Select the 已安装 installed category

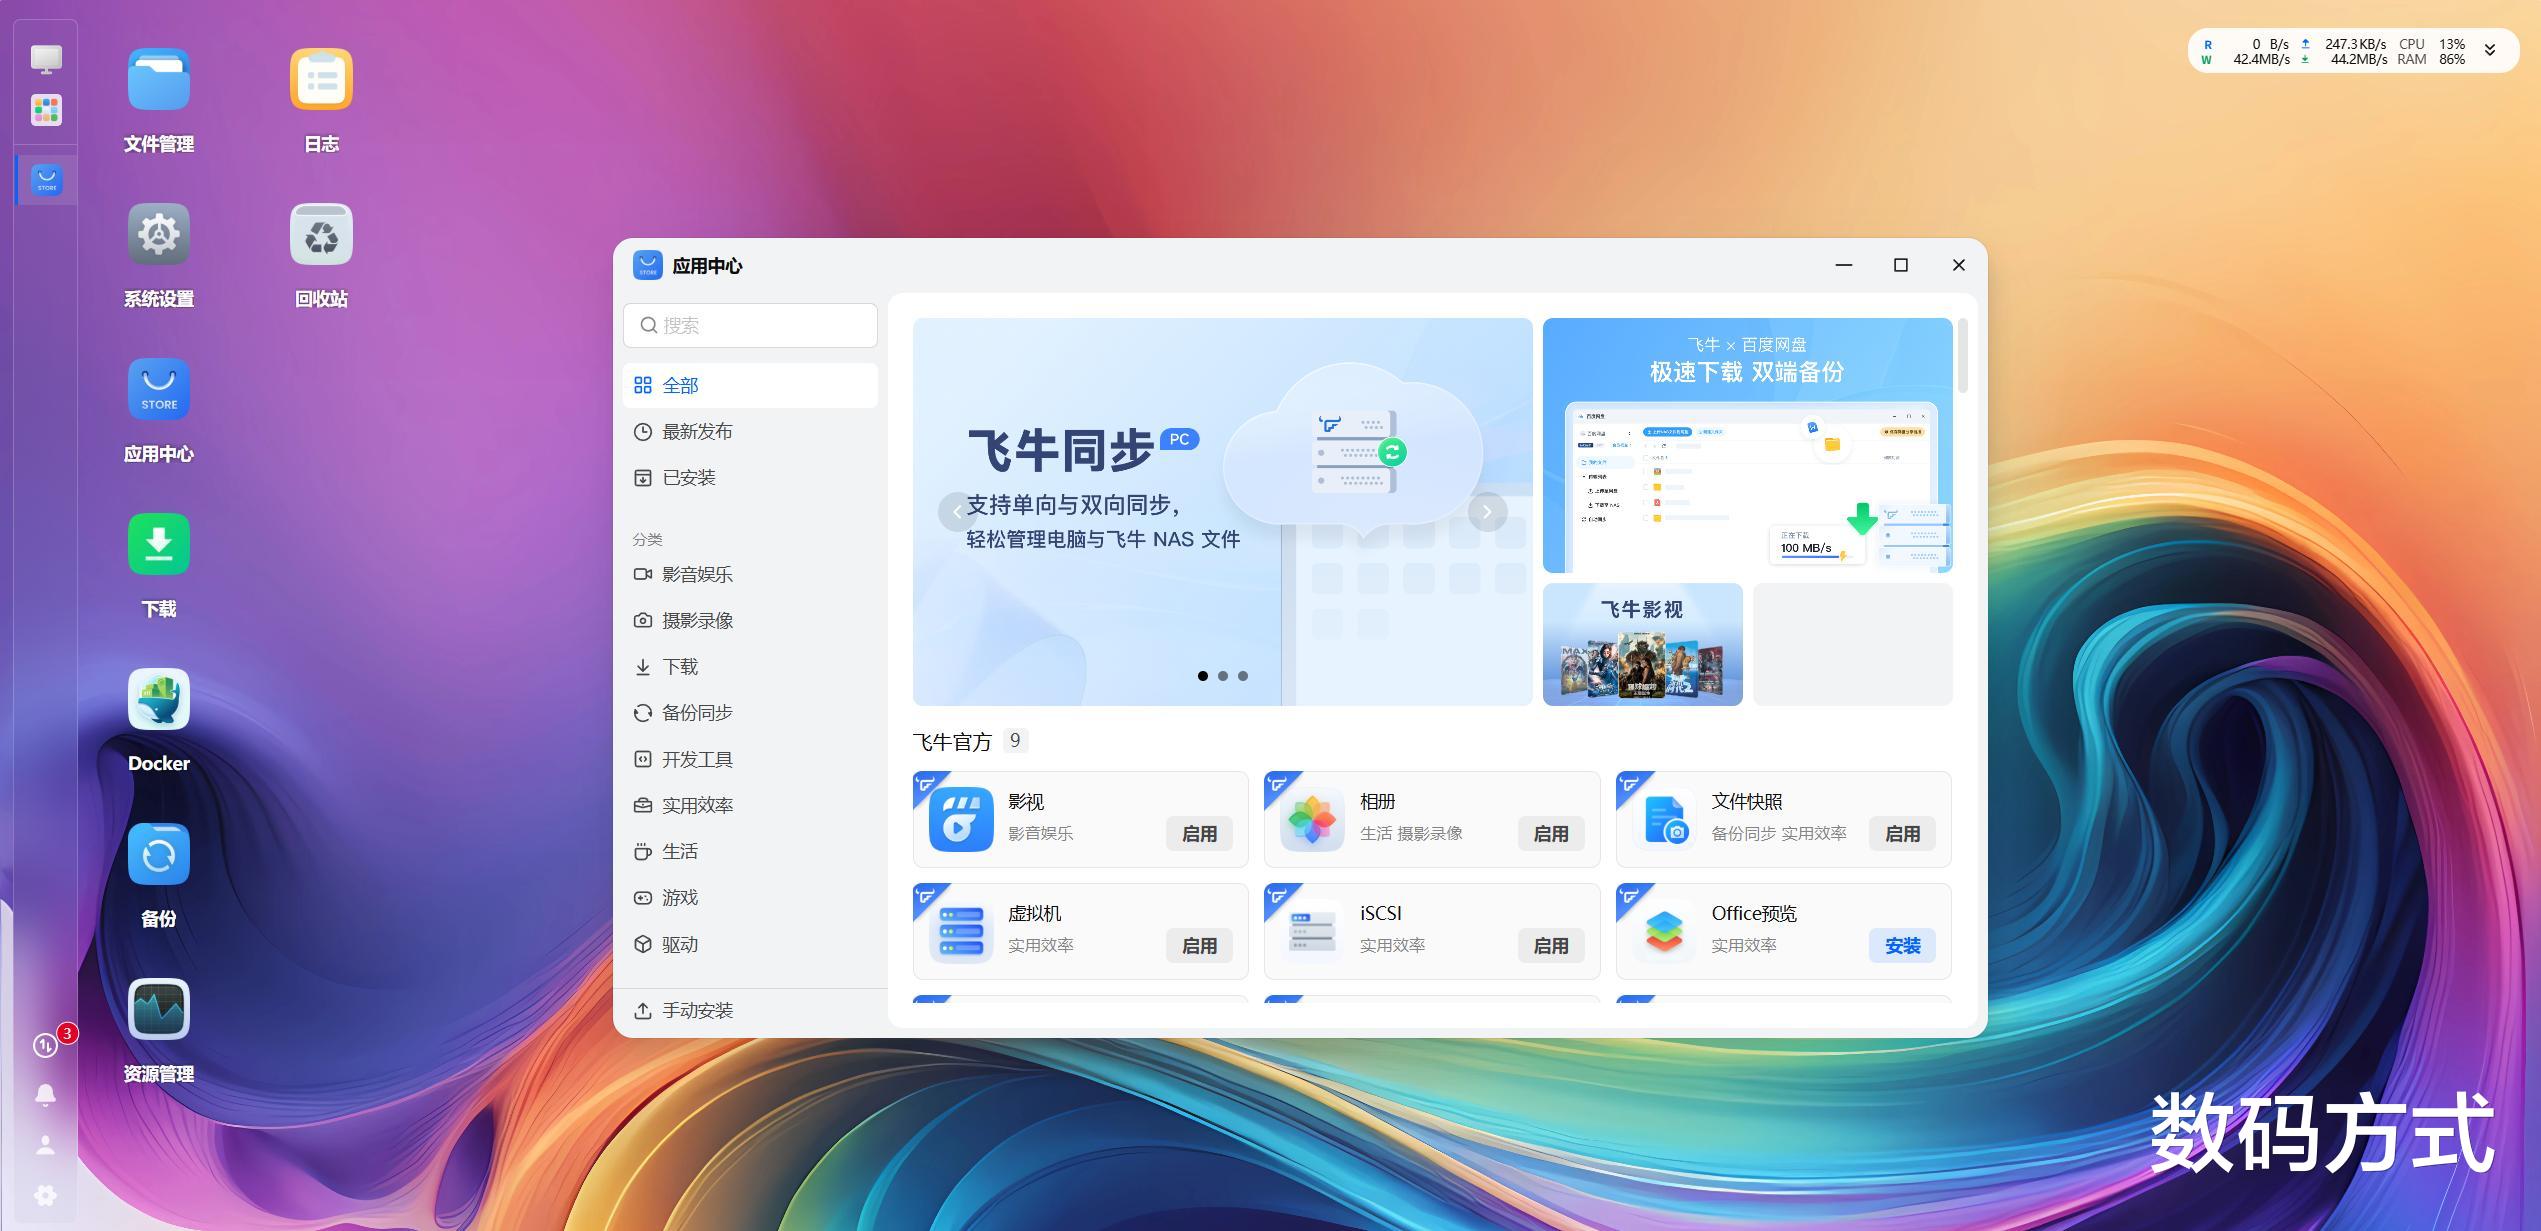pyautogui.click(x=688, y=478)
